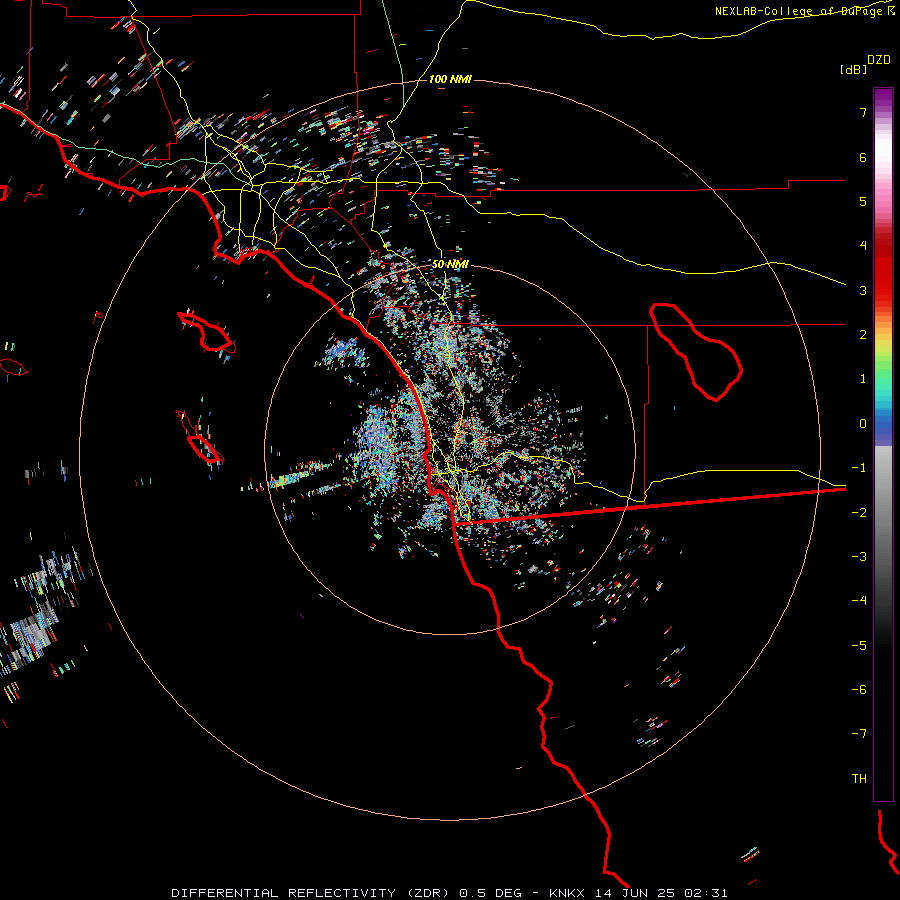Click the ZDR color scale bar
The image size is (900, 900).
pos(883,444)
